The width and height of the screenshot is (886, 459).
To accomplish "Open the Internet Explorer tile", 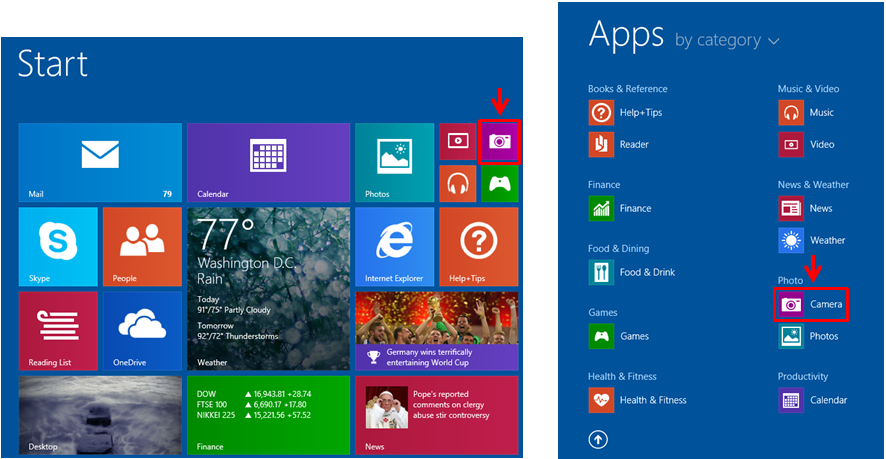I will pos(394,246).
